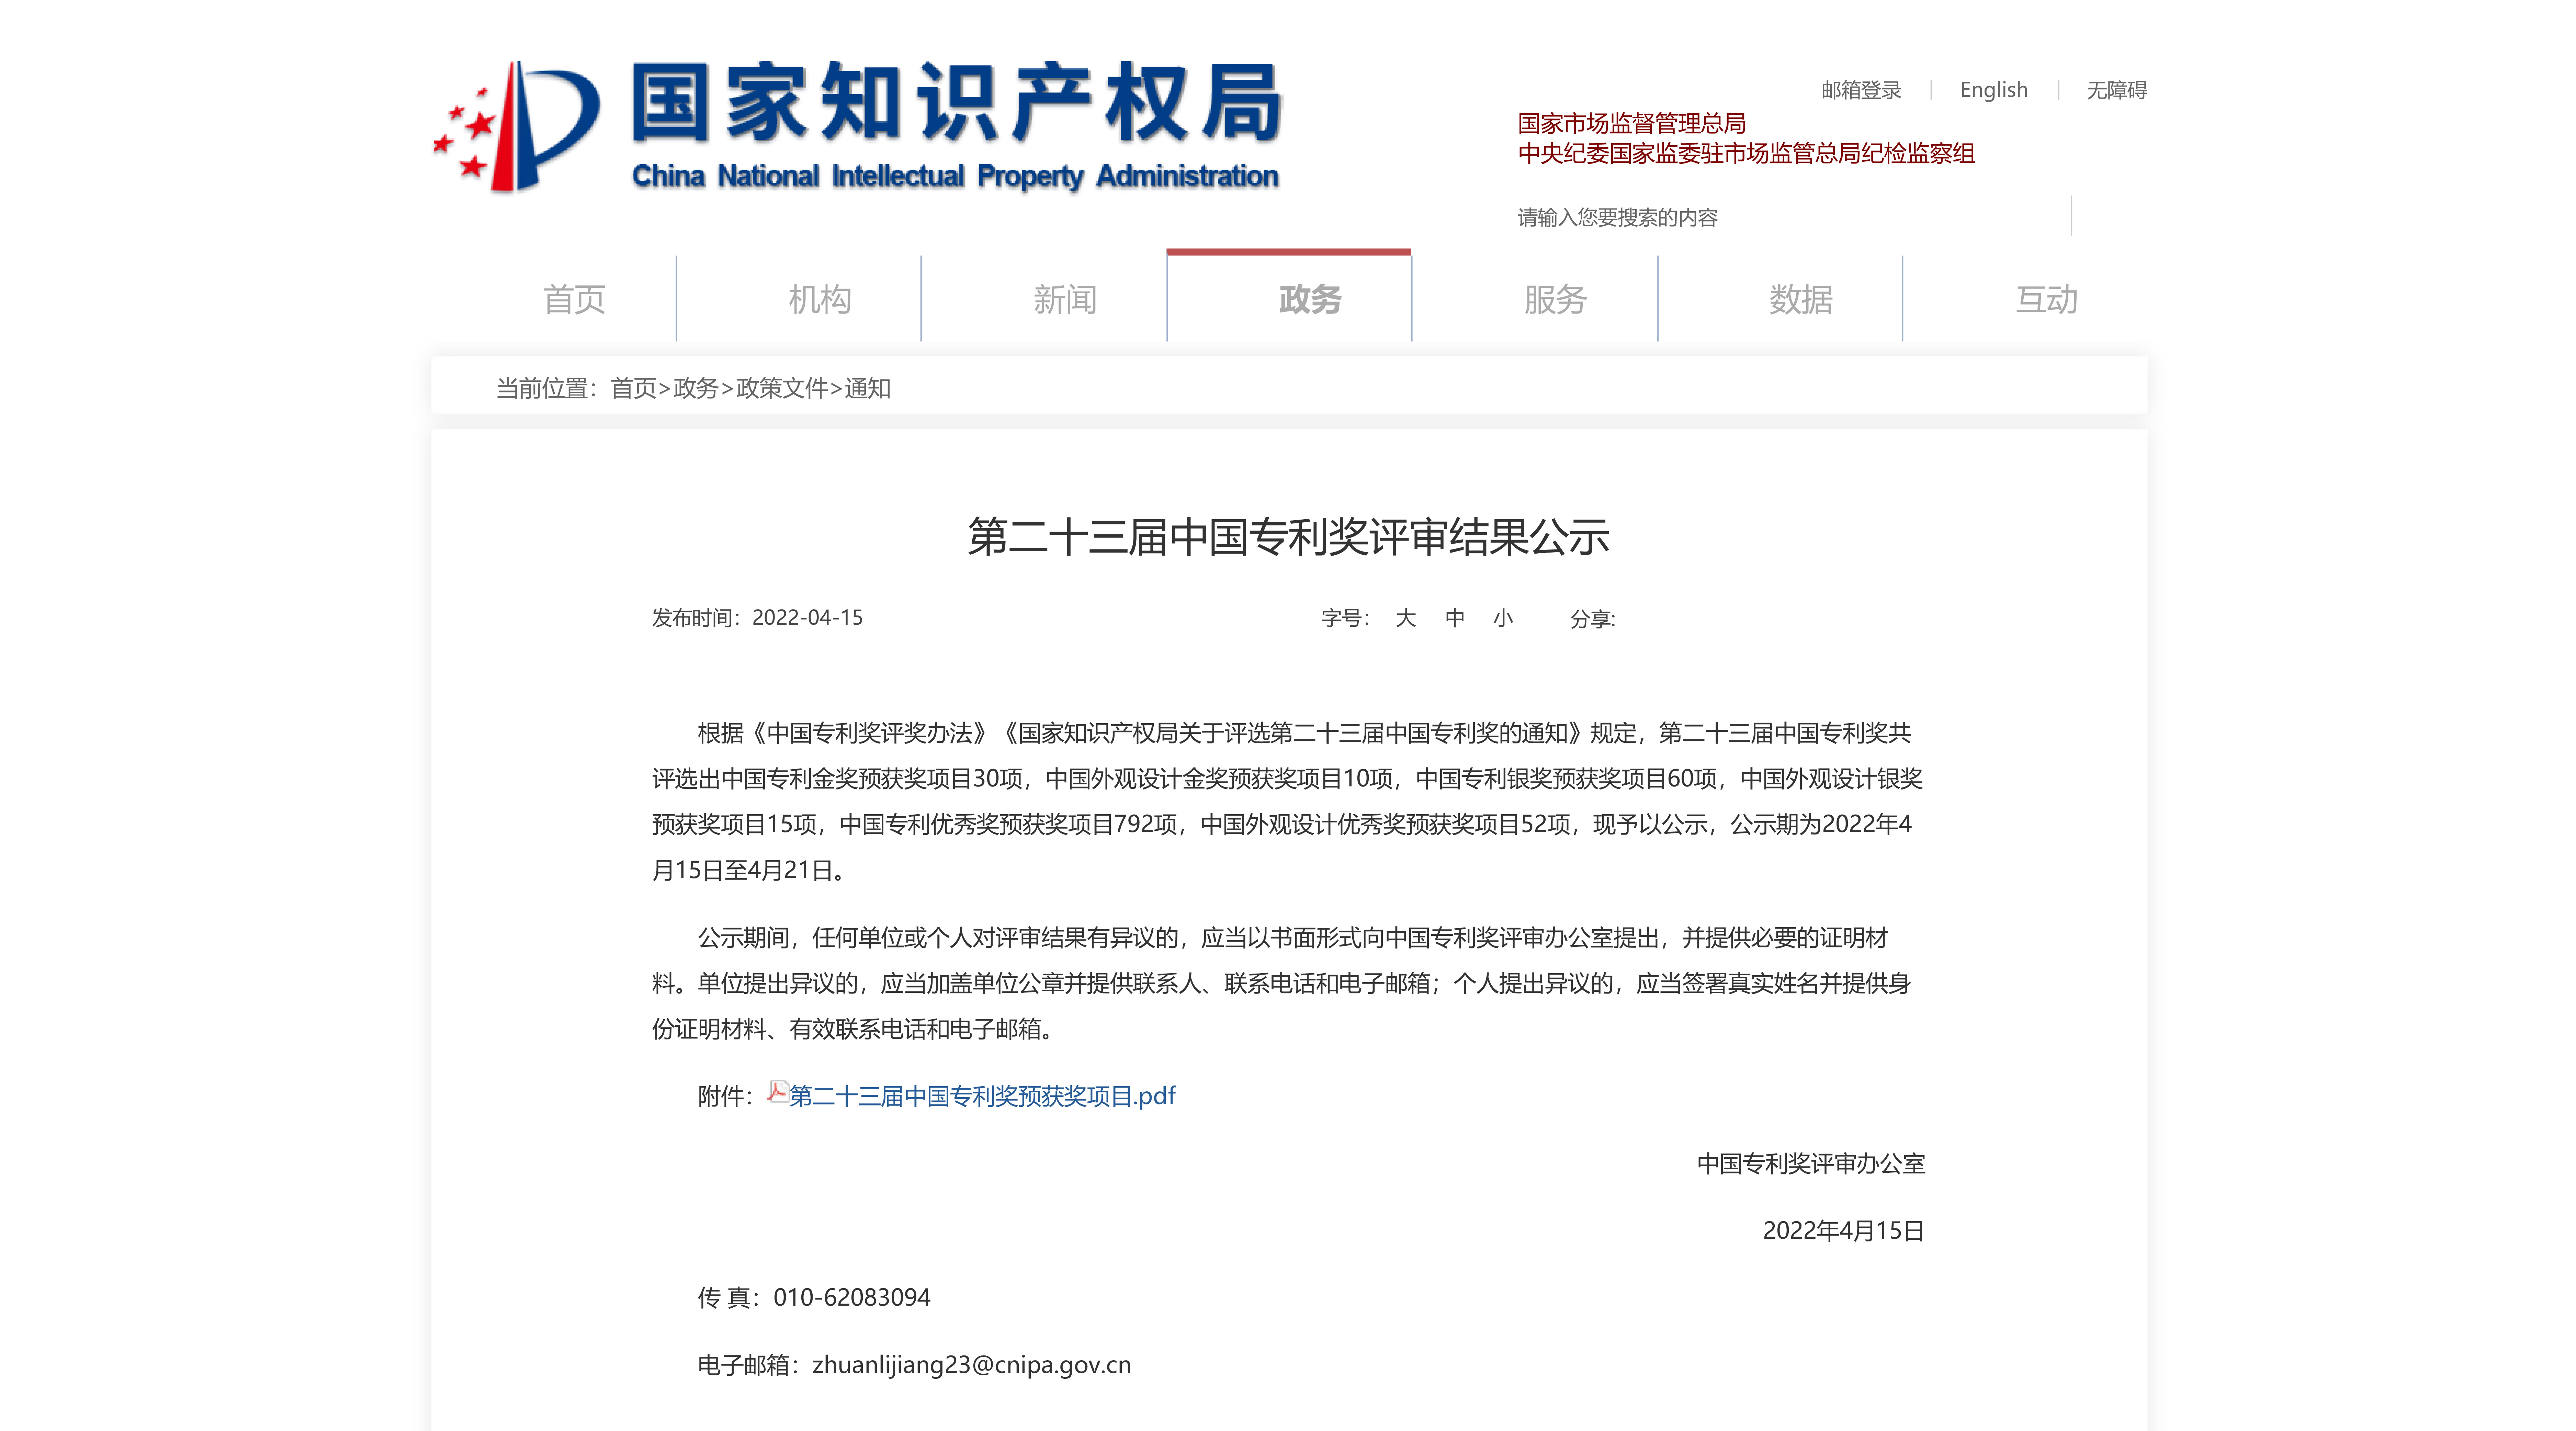Click 通知 in the breadcrumb path
The height and width of the screenshot is (1431, 2576).
tap(867, 388)
